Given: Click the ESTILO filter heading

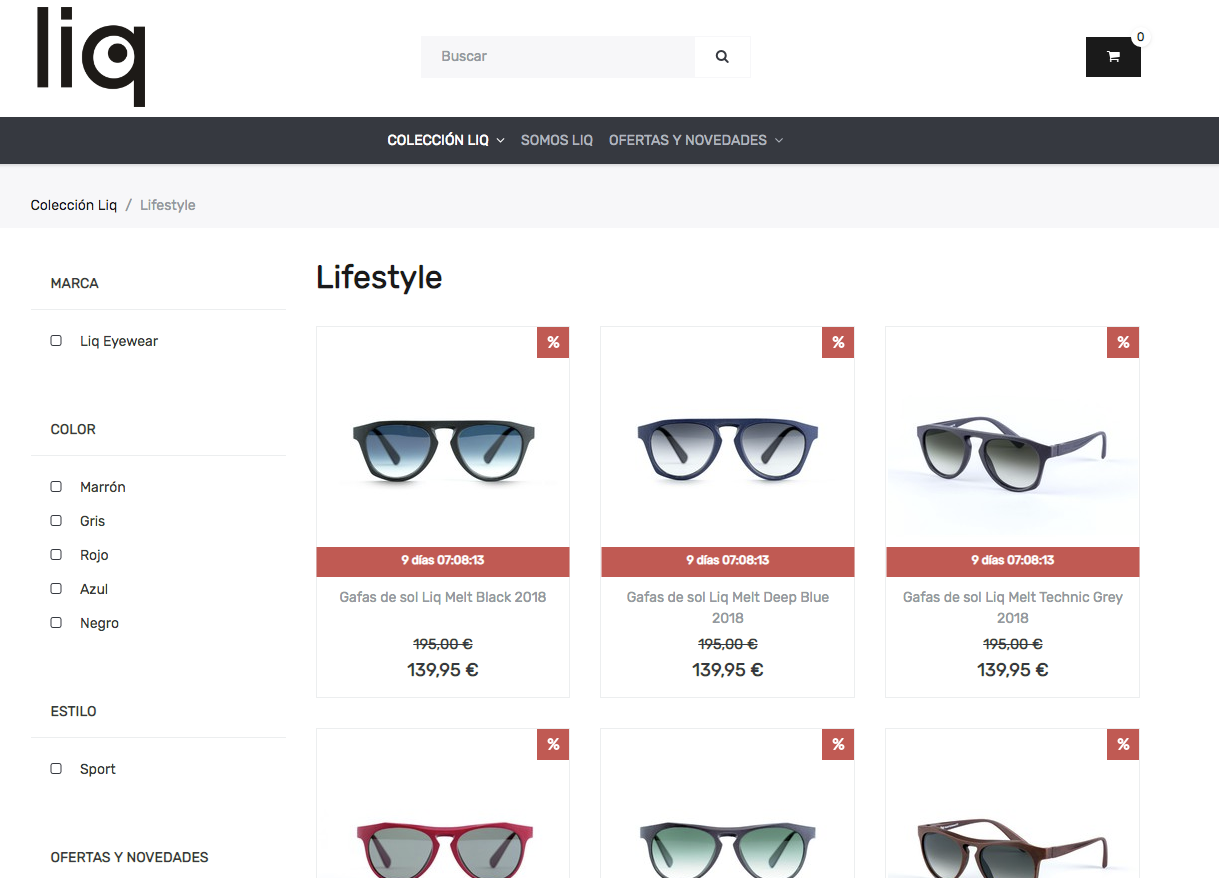Looking at the screenshot, I should [74, 711].
